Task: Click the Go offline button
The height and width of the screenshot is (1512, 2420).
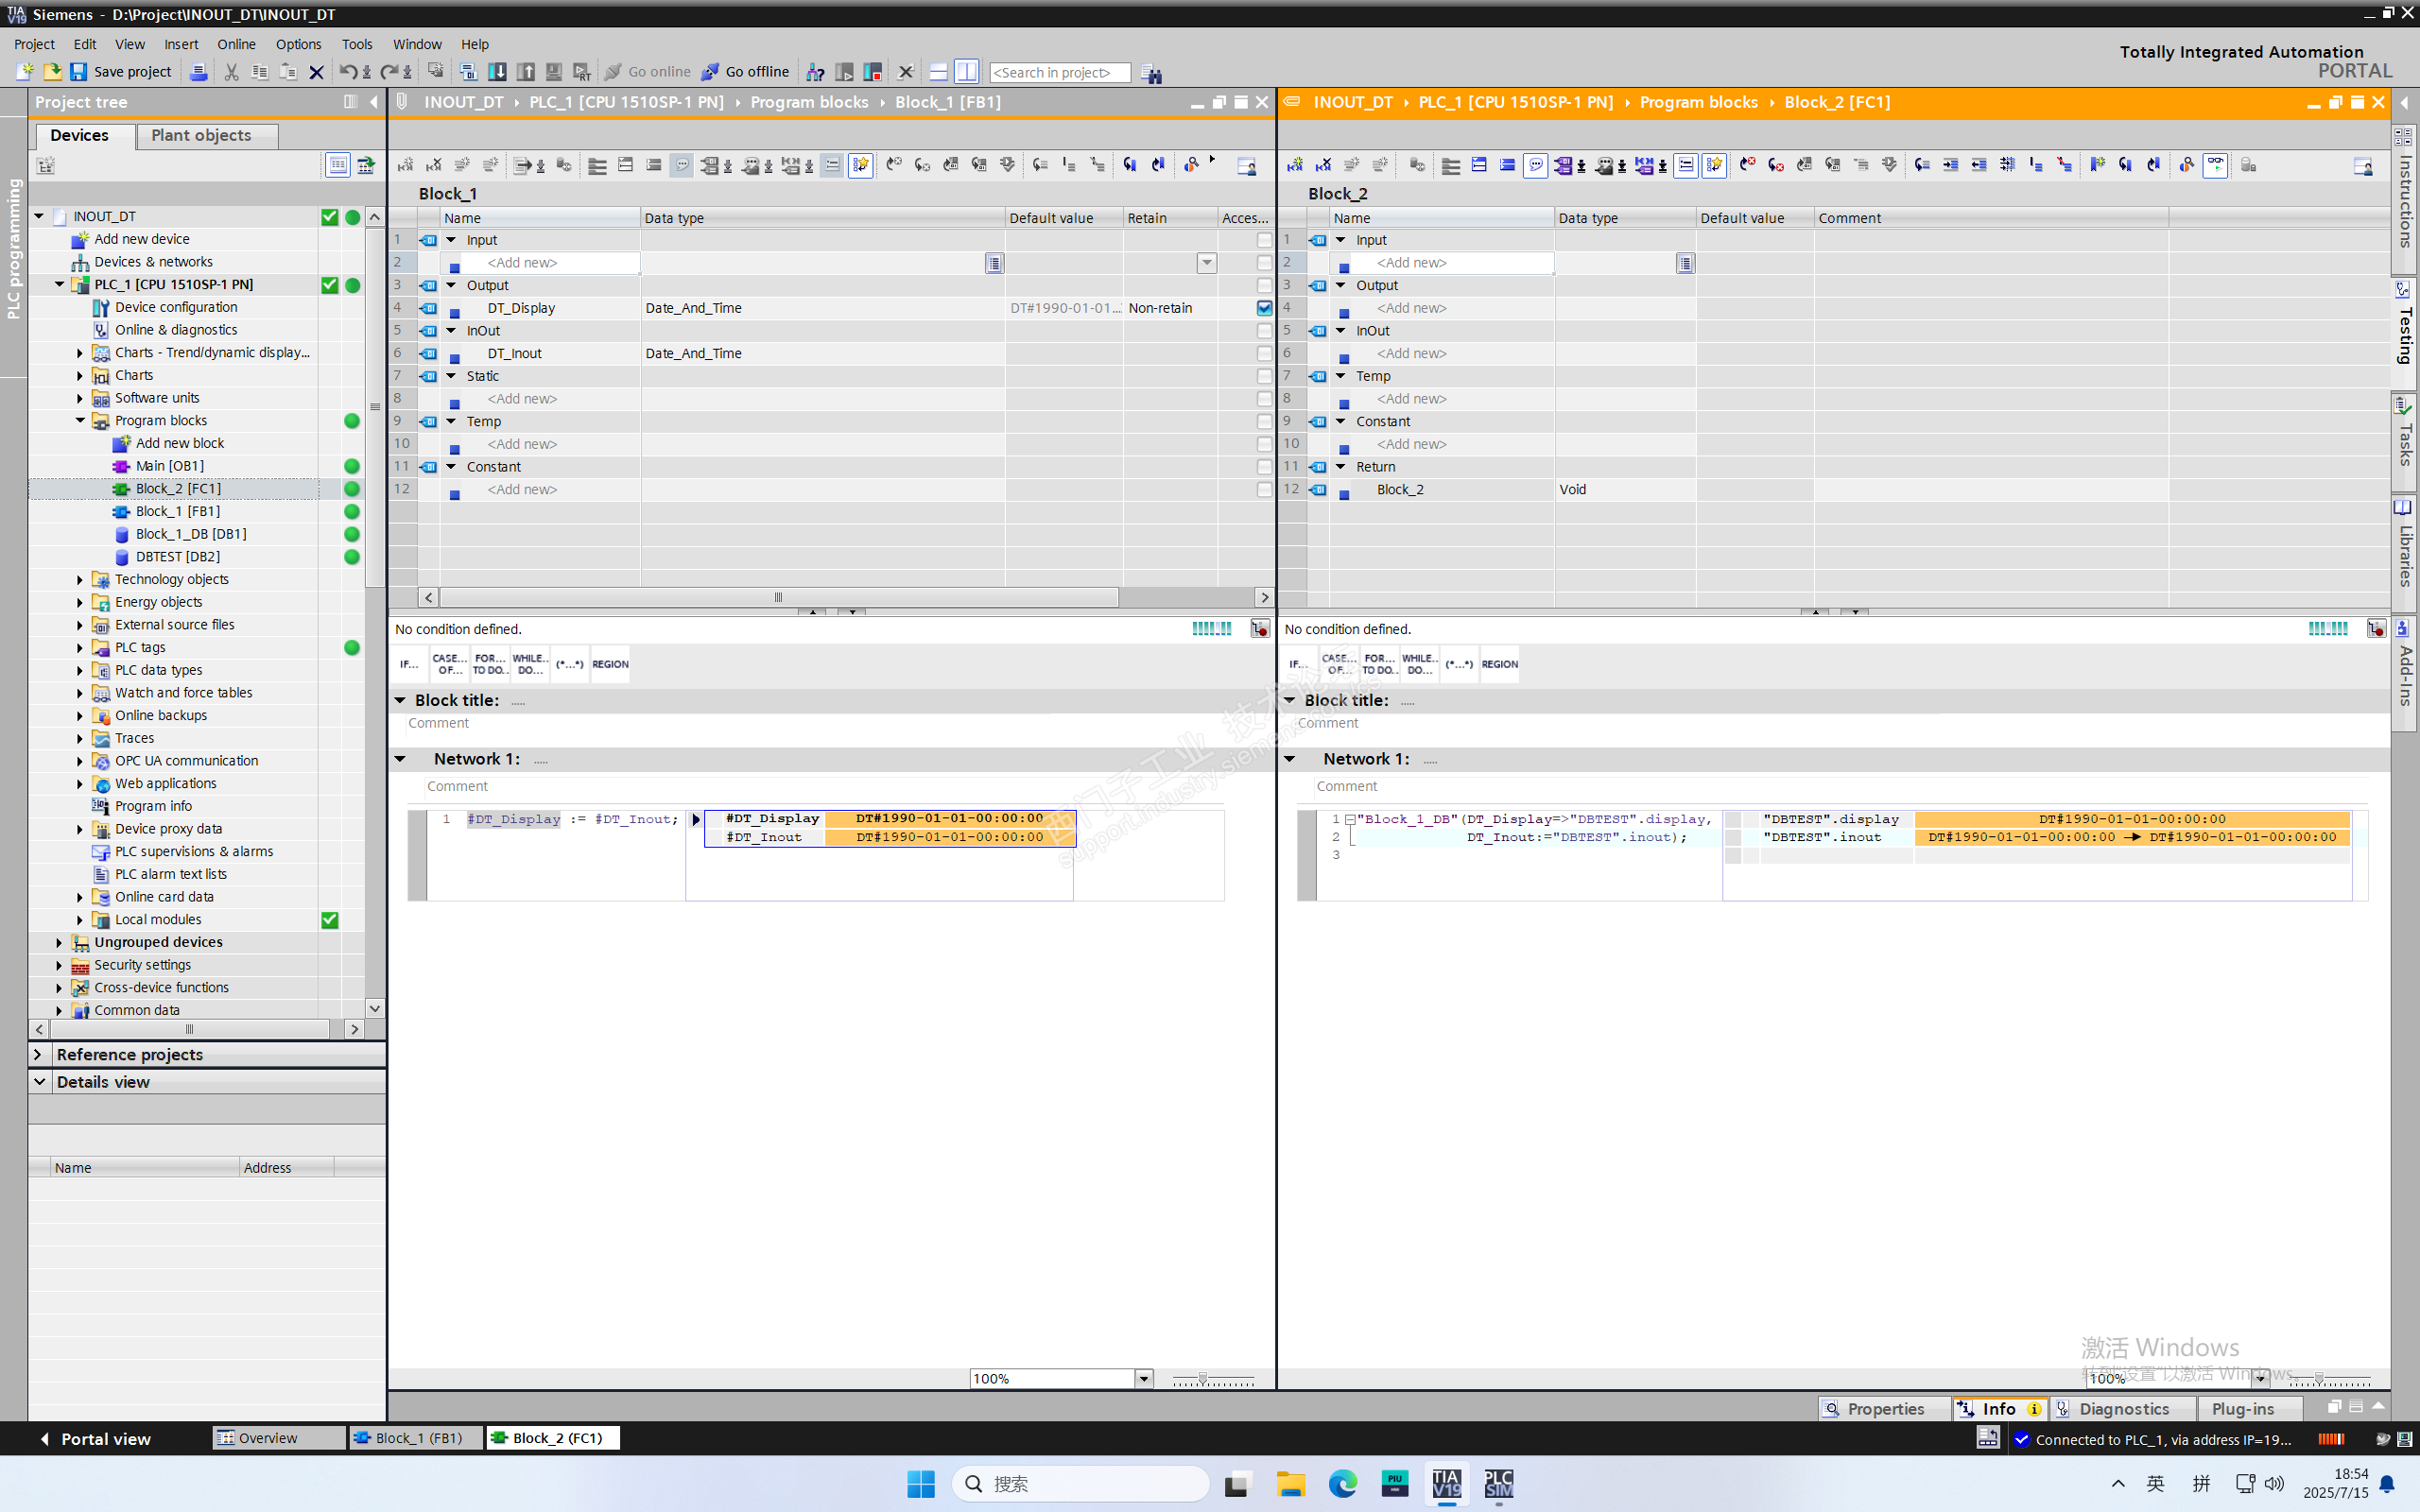Action: tap(745, 72)
